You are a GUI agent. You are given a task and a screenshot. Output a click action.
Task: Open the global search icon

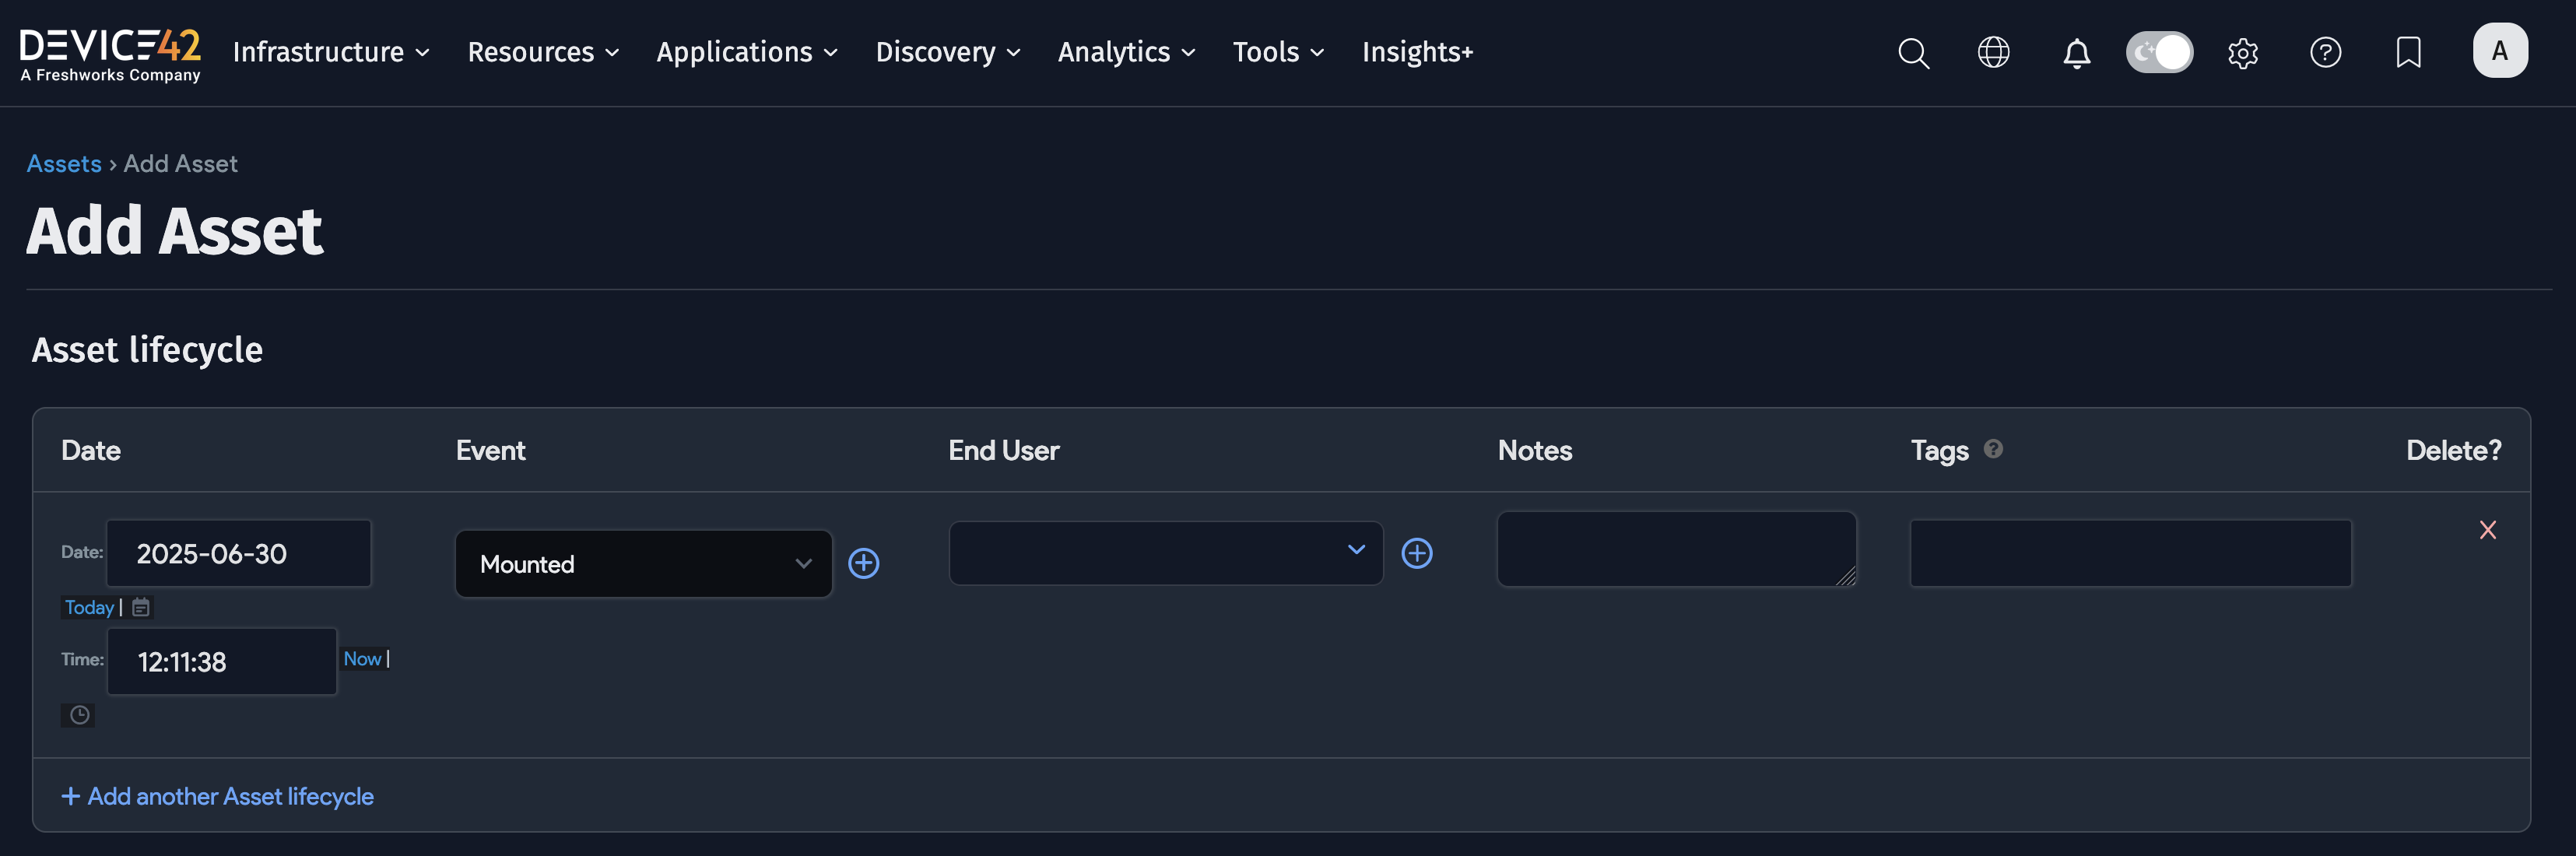[1912, 53]
